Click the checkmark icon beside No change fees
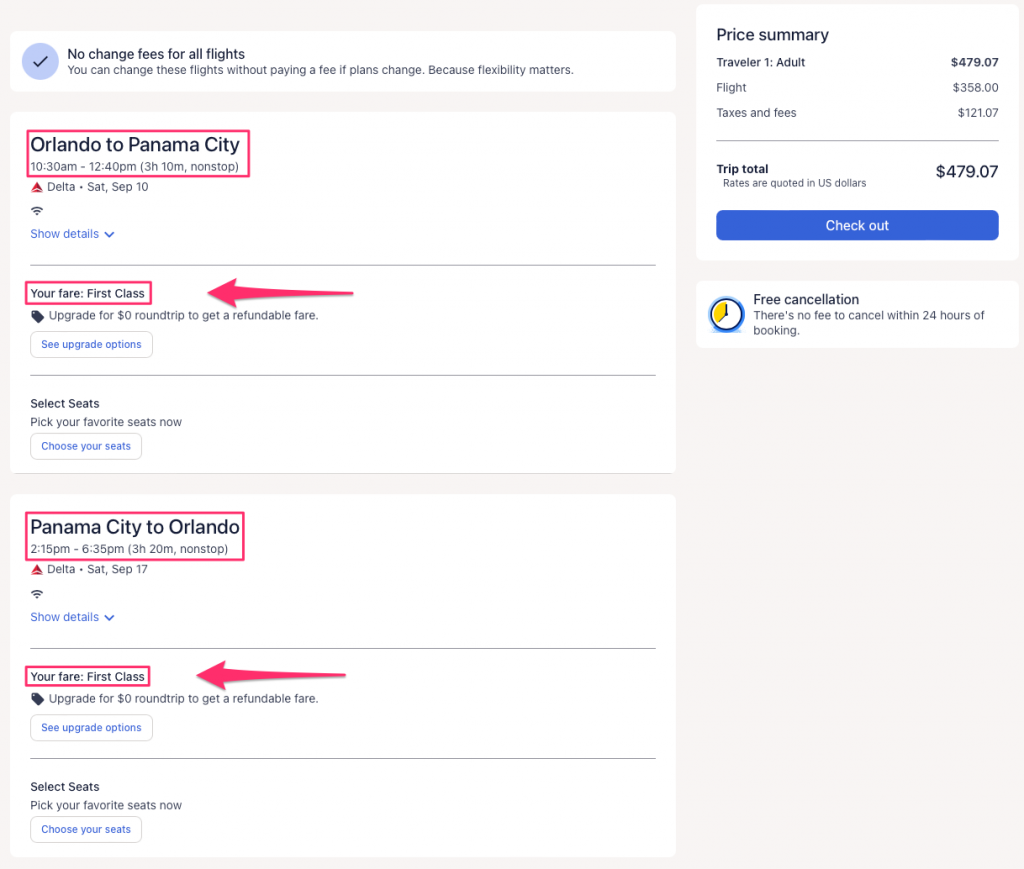The width and height of the screenshot is (1024, 869). point(40,61)
